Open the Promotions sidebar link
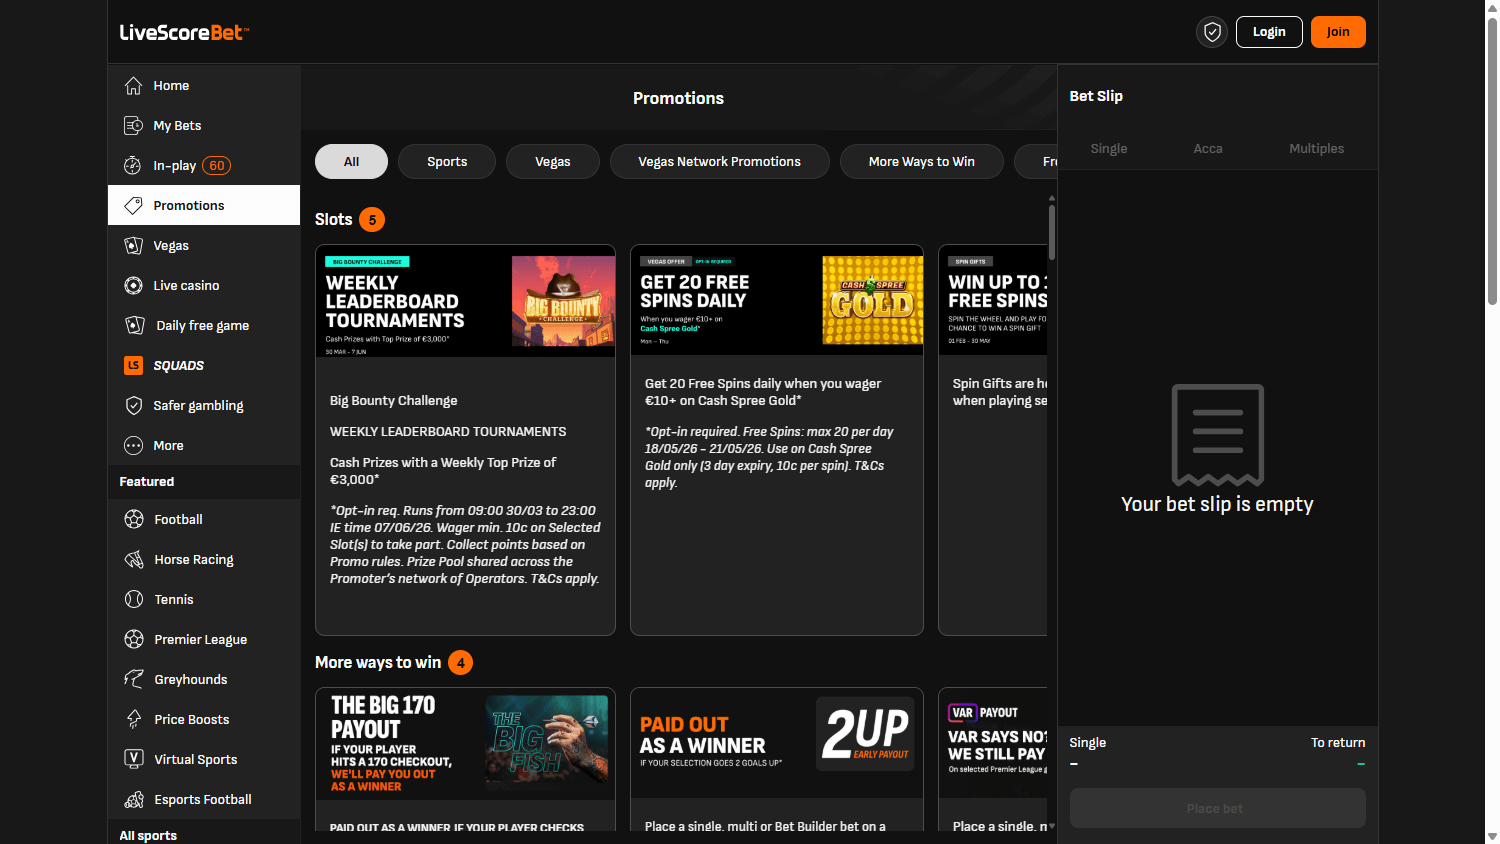Viewport: 1500px width, 844px height. click(x=204, y=205)
